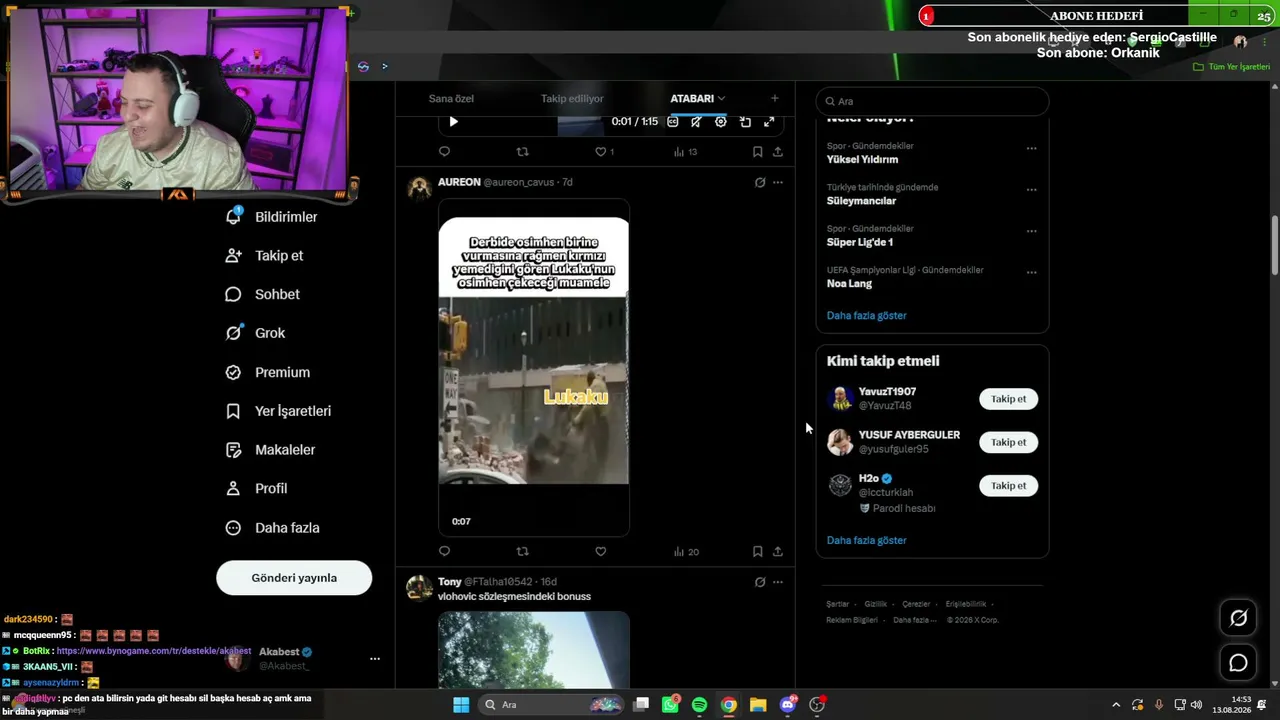
Task: Open options for Yüksel Yıldırım trend
Action: click(x=1031, y=149)
